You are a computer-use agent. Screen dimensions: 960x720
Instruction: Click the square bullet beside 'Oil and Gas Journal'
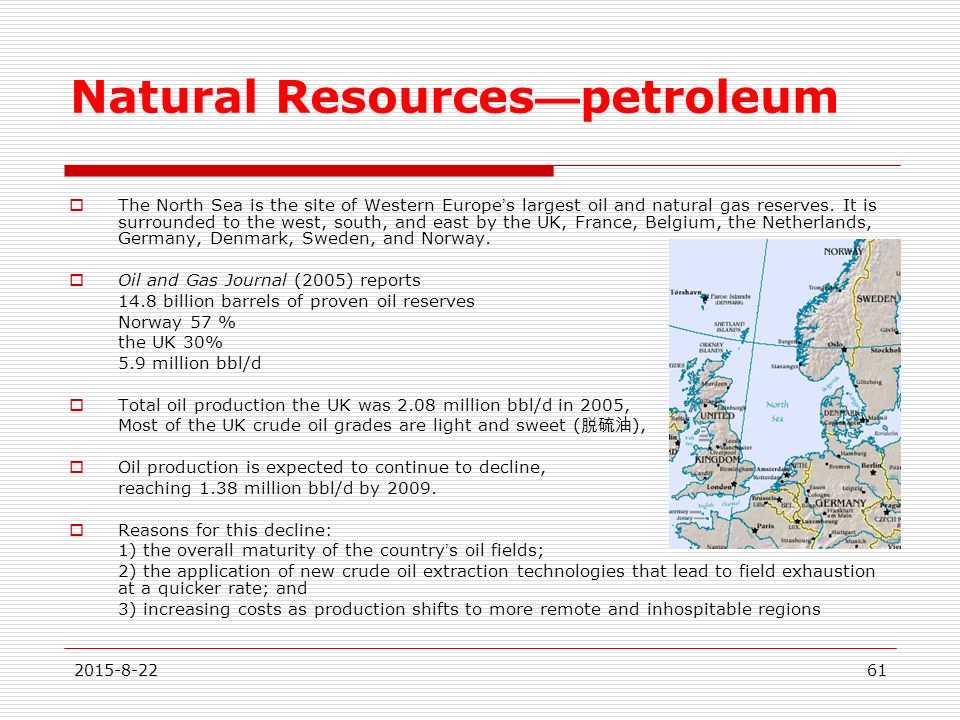[x=77, y=280]
